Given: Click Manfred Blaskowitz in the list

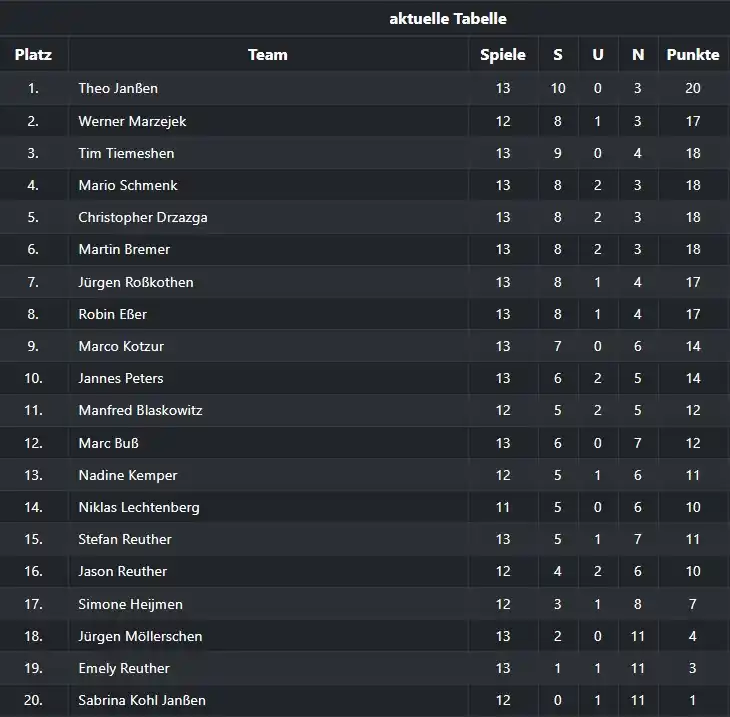Looking at the screenshot, I should pos(140,410).
